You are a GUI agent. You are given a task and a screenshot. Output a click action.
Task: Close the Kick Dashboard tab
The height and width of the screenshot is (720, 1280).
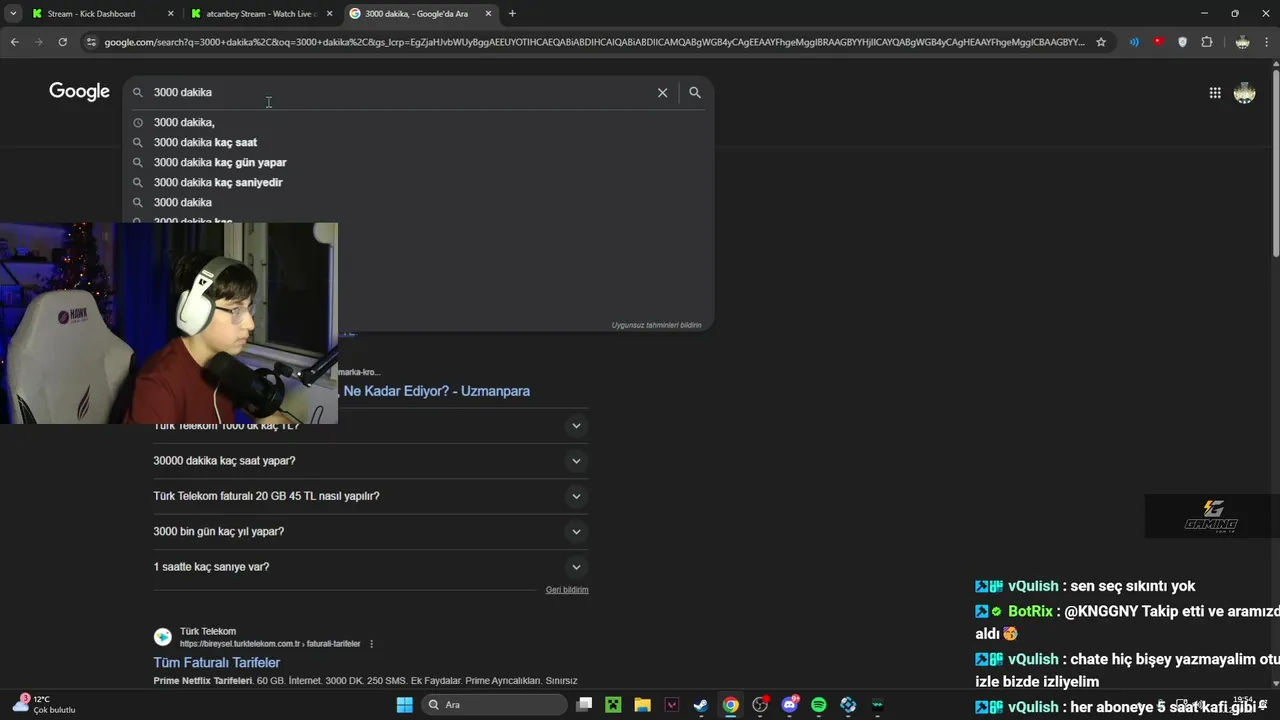coord(170,13)
